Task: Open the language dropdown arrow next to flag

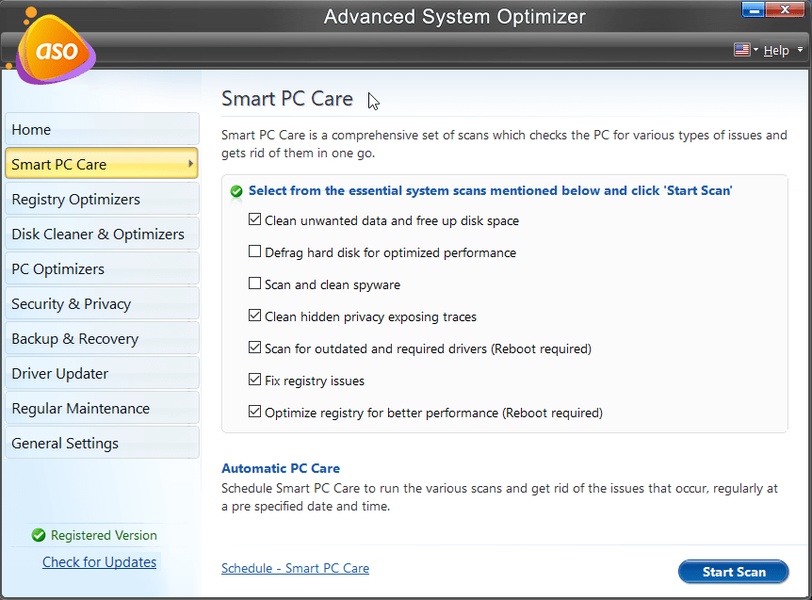Action: point(757,50)
